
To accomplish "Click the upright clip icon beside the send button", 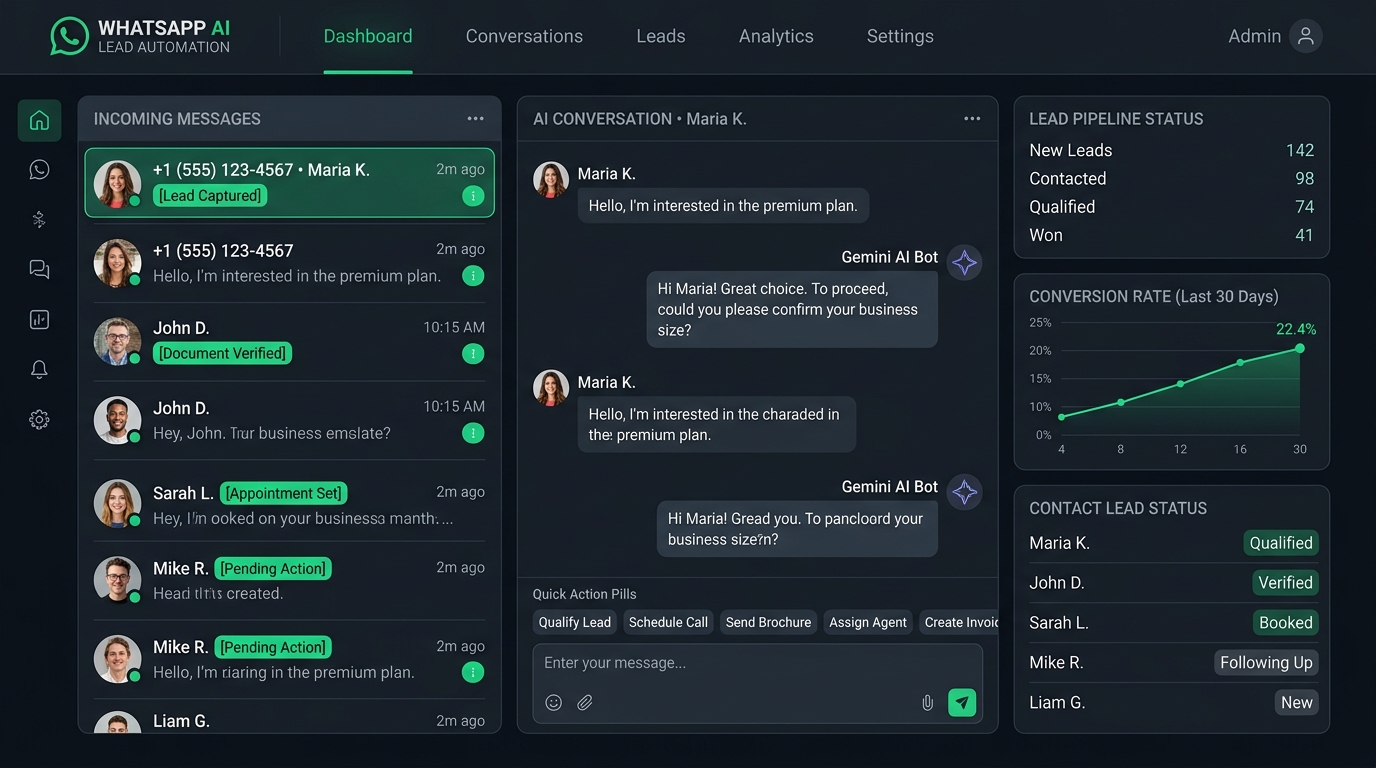I will click(x=927, y=702).
